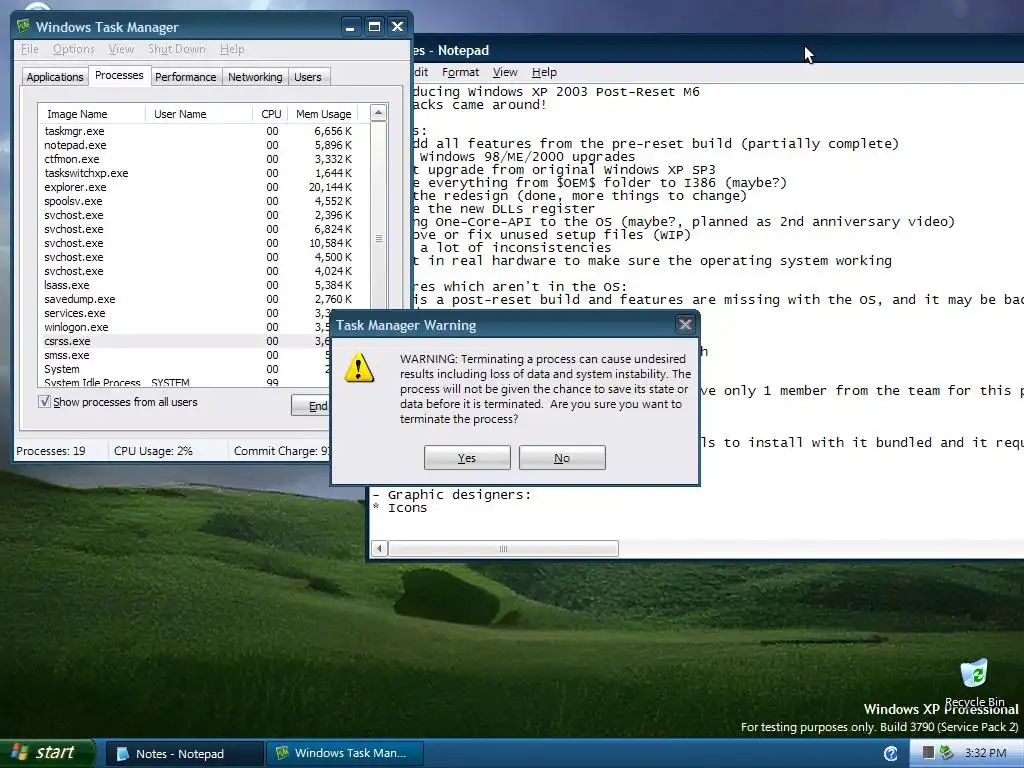Screen dimensions: 1024x768
Task: Select services.exe process row
Action: (186, 313)
